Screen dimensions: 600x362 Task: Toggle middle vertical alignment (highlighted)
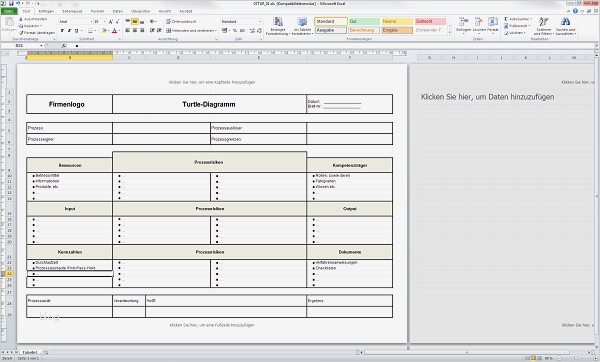click(135, 22)
